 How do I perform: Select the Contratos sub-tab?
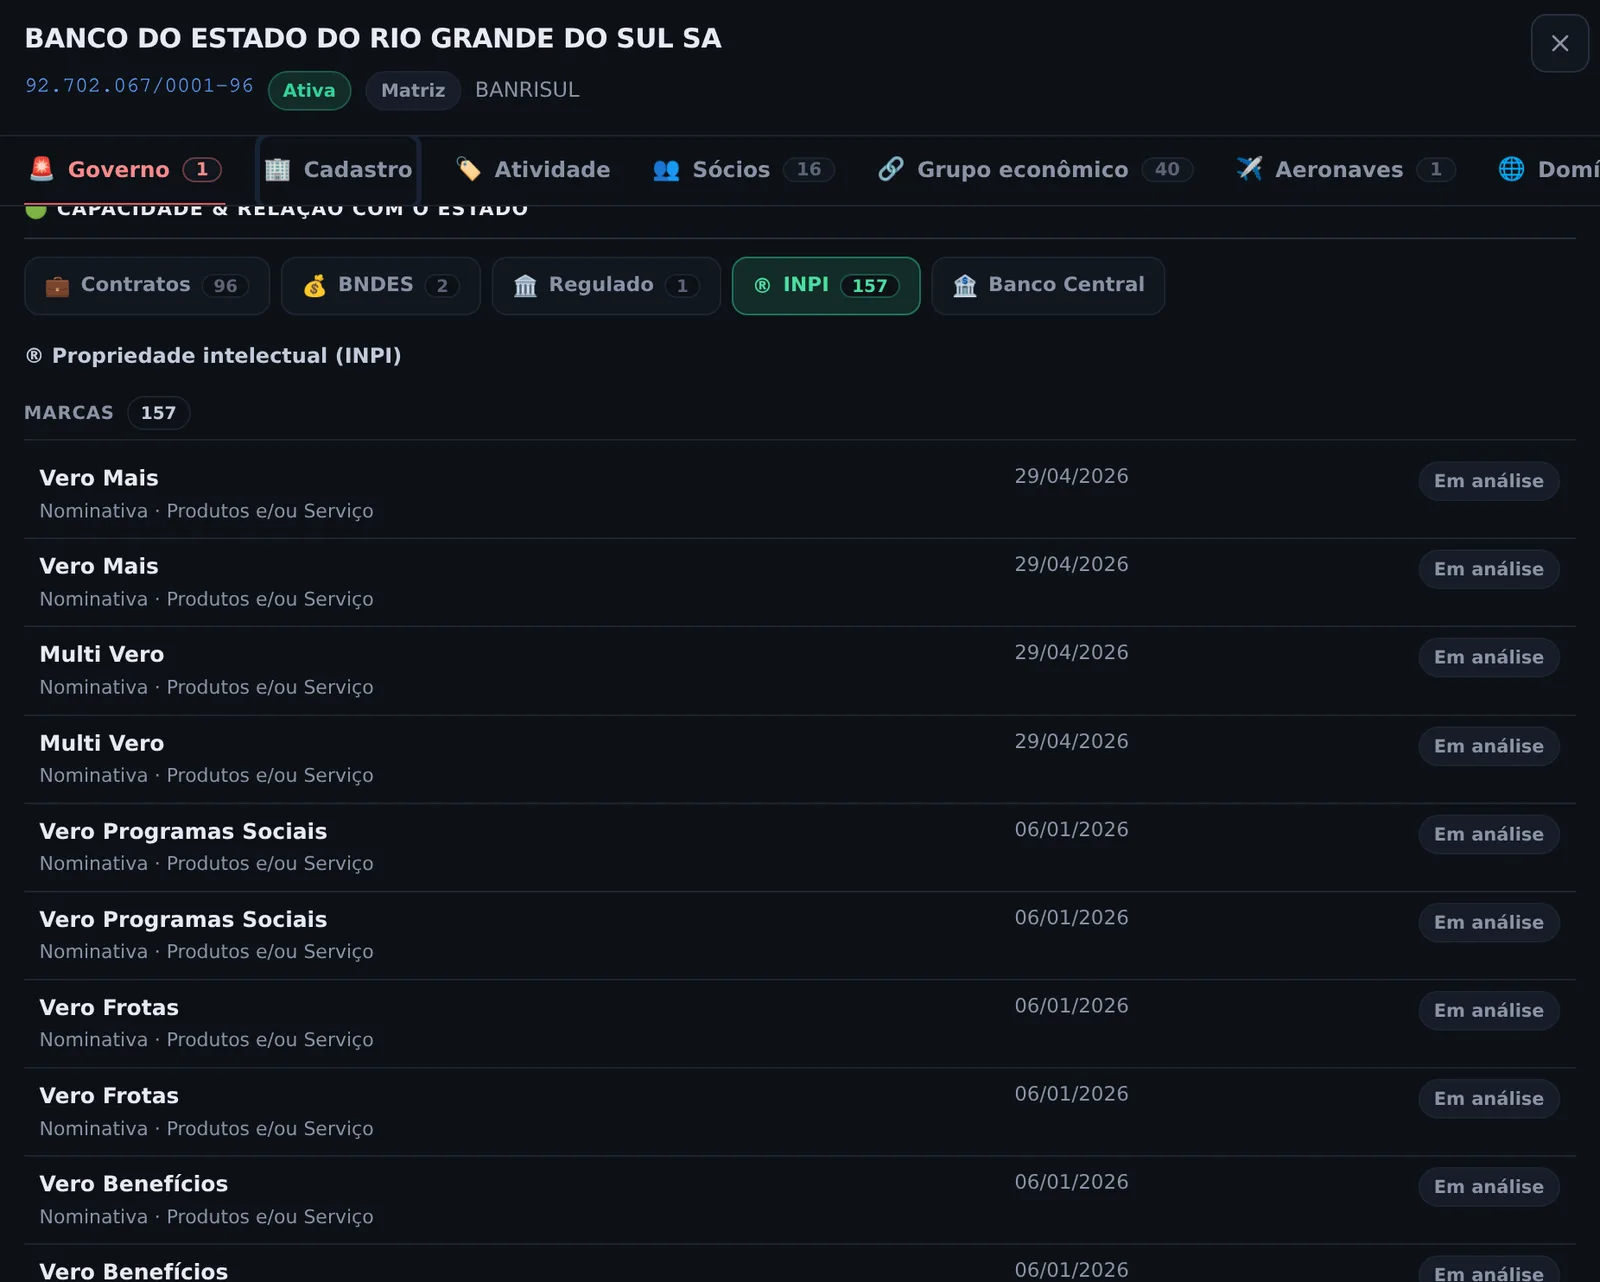click(147, 286)
